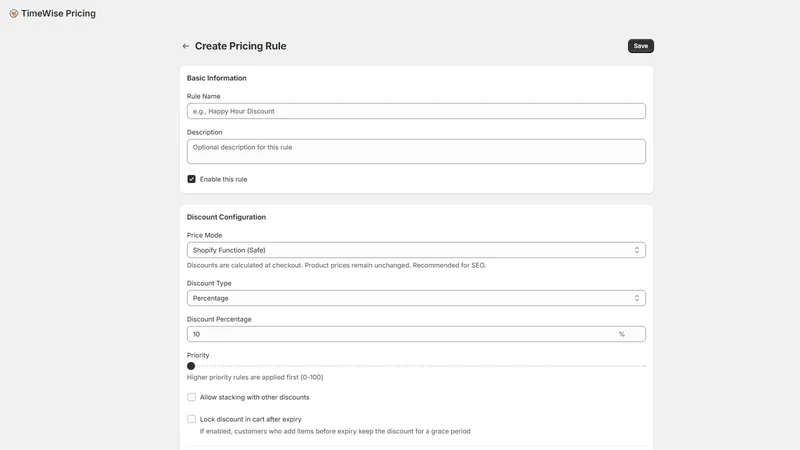
Task: Click the Discount Type label
Action: coord(209,283)
